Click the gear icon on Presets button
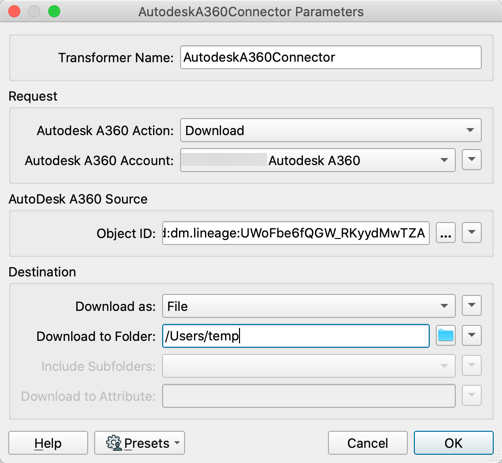502x463 pixels. [114, 443]
